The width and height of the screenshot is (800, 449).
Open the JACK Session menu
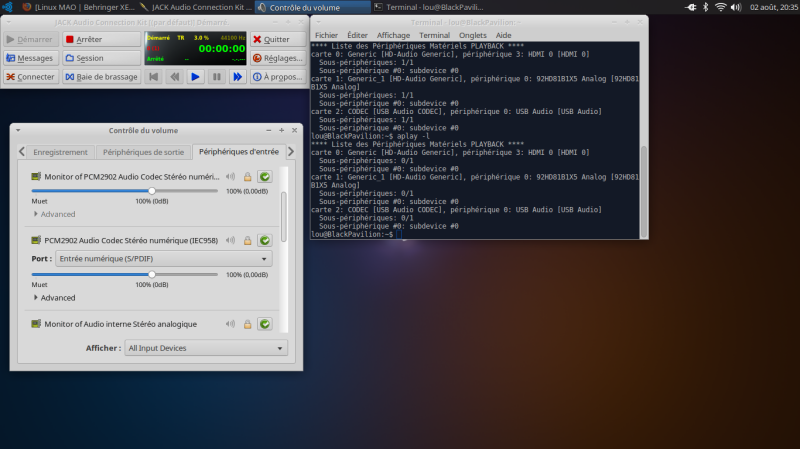[x=102, y=58]
